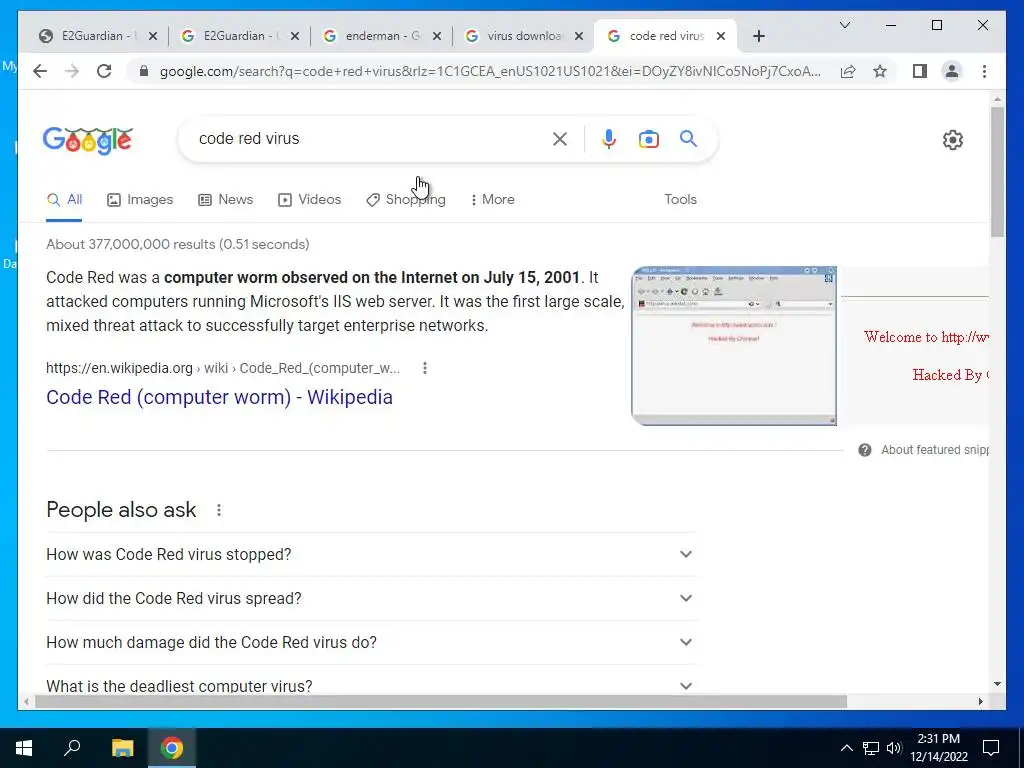The image size is (1024, 768).
Task: Open search Tools options
Action: (680, 199)
